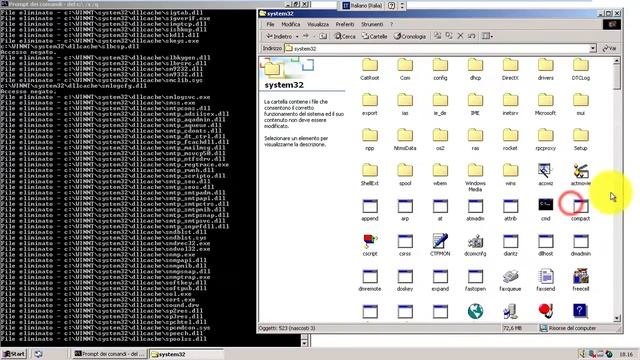This screenshot has height=360, width=640.
Task: Open the Visualizza menu
Action: pos(318,24)
